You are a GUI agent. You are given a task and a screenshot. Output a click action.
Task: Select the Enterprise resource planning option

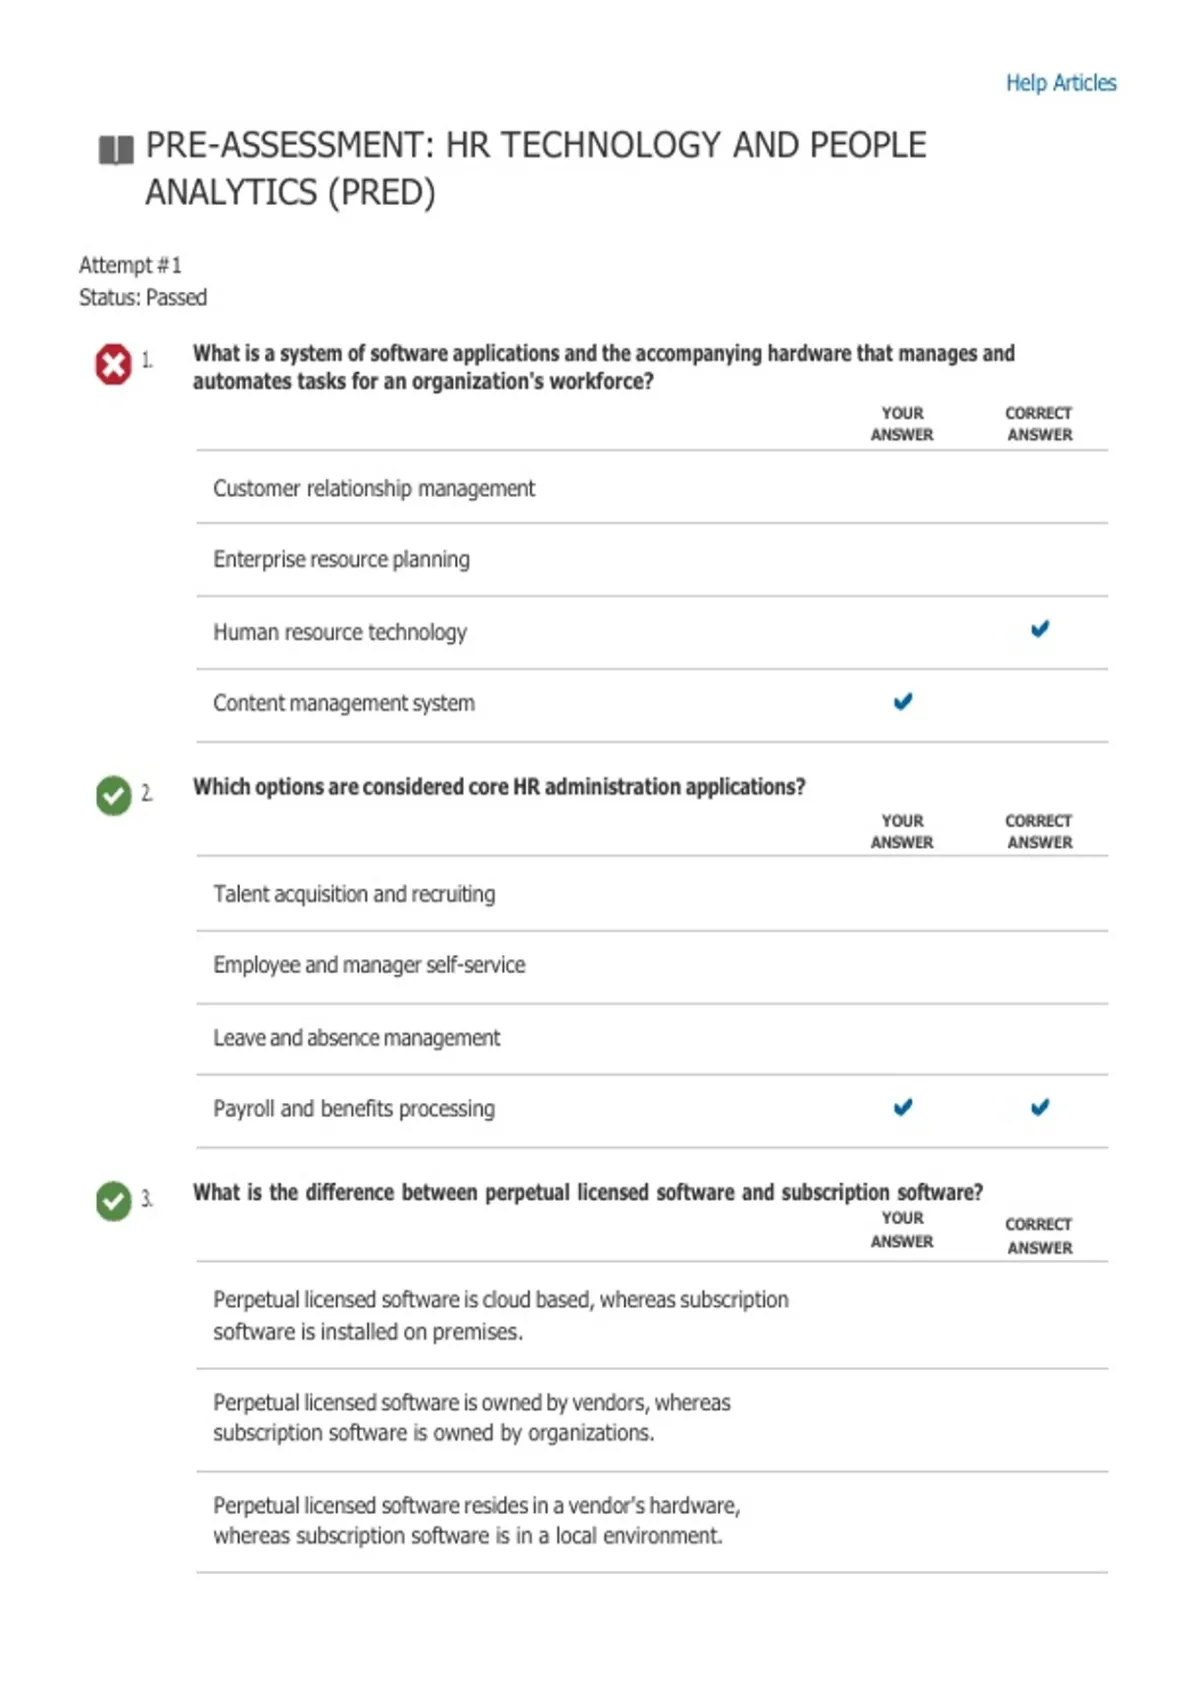click(652, 560)
